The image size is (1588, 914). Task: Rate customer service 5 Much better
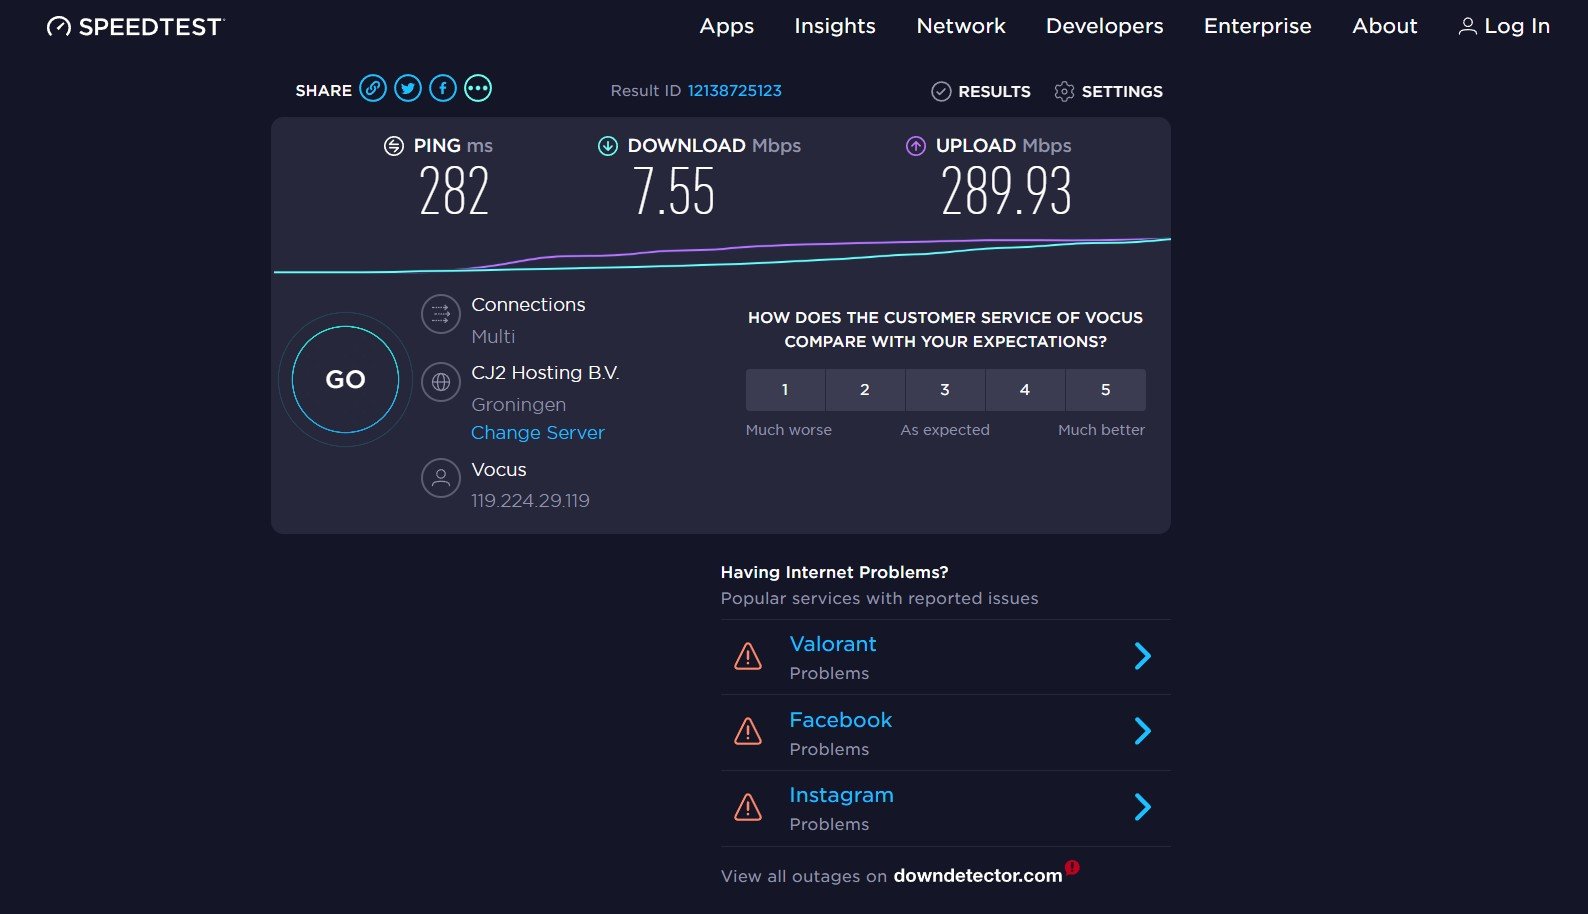click(1106, 390)
